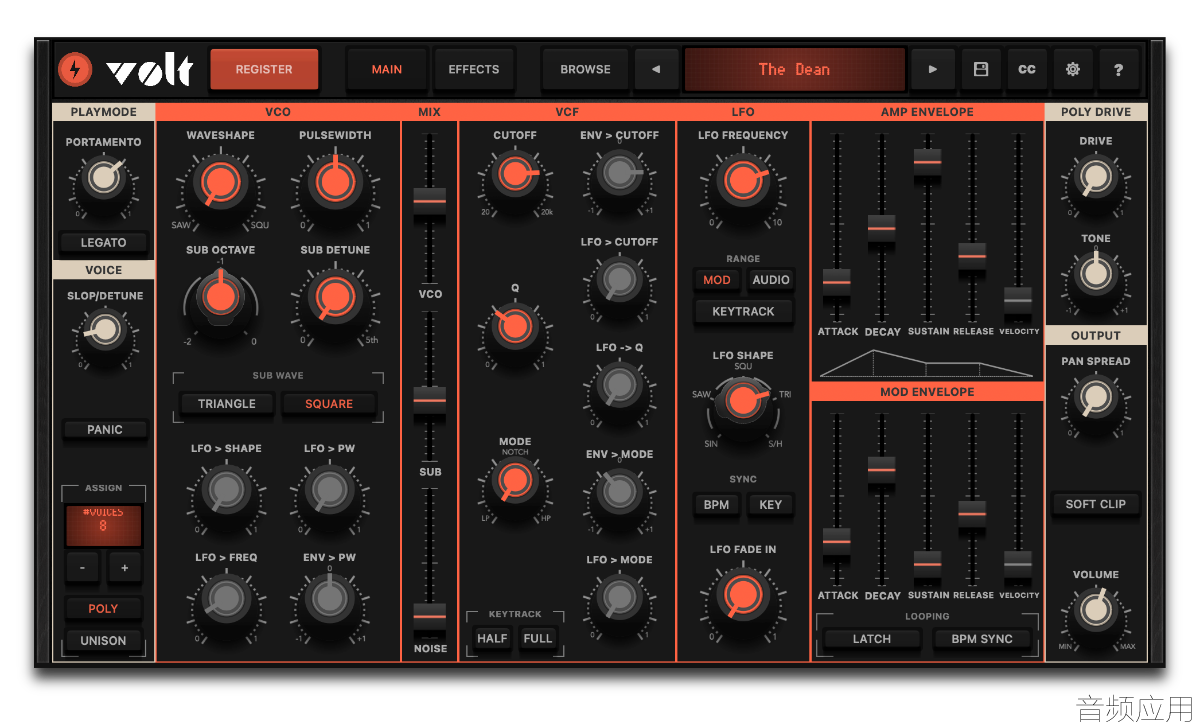
Task: Click the LFO > CUTOFF knob
Action: tap(619, 280)
